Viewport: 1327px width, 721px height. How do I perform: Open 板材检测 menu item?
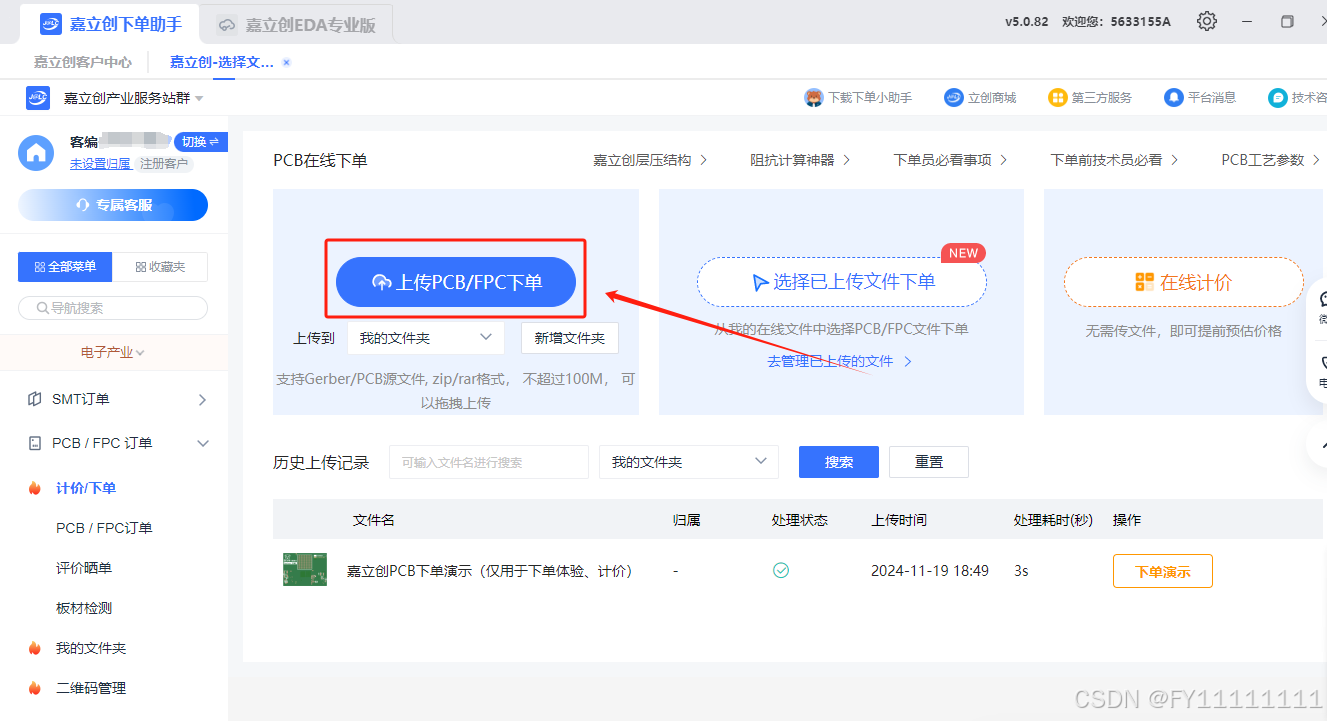click(x=84, y=608)
